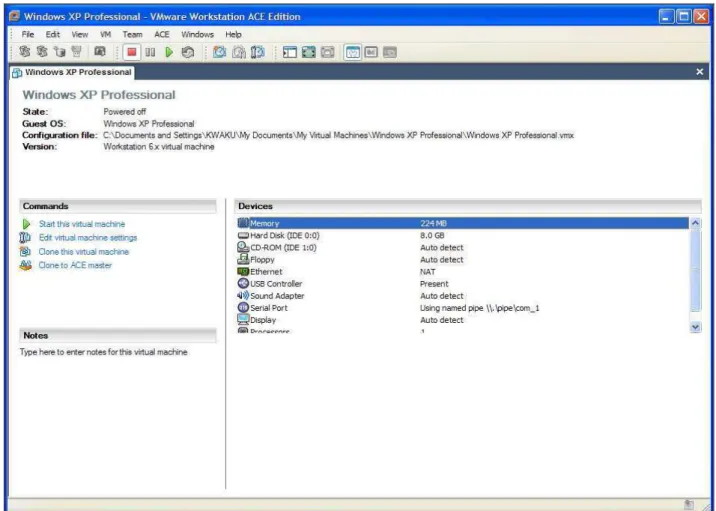Screen dimensions: 716x511
Task: Open the Edit menu
Action: [53, 34]
